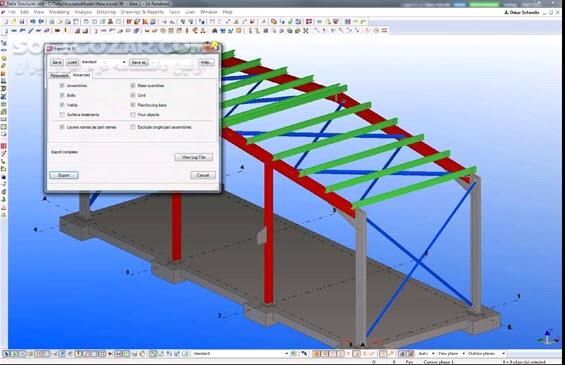Enable the Pour objects checkbox

click(x=133, y=115)
